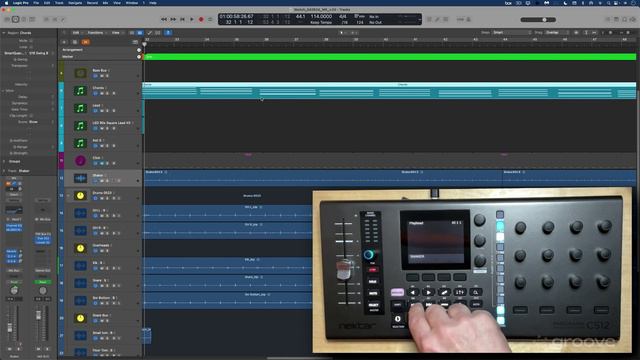Open the LCD display mode arrow
Image resolution: width=640 pixels, height=360 pixels.
419,19
